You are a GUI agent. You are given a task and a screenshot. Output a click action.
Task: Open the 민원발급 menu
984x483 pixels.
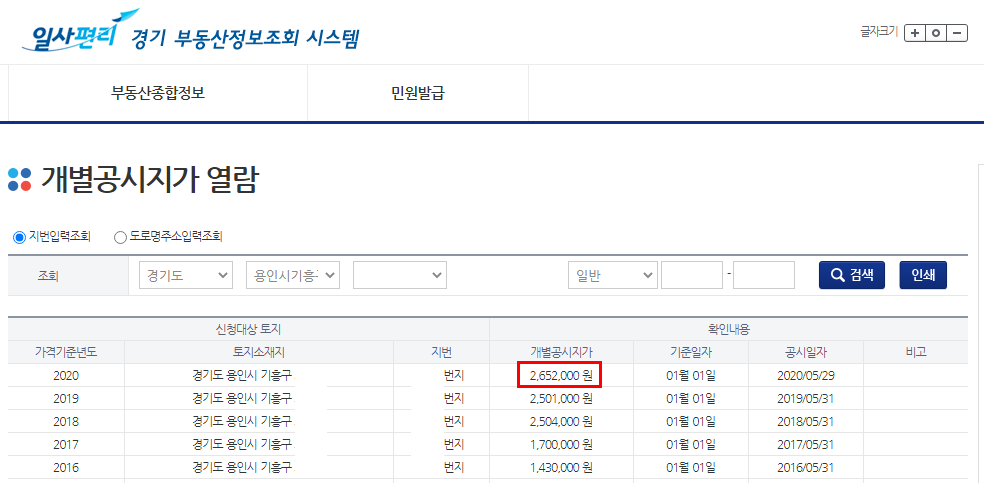click(x=418, y=93)
